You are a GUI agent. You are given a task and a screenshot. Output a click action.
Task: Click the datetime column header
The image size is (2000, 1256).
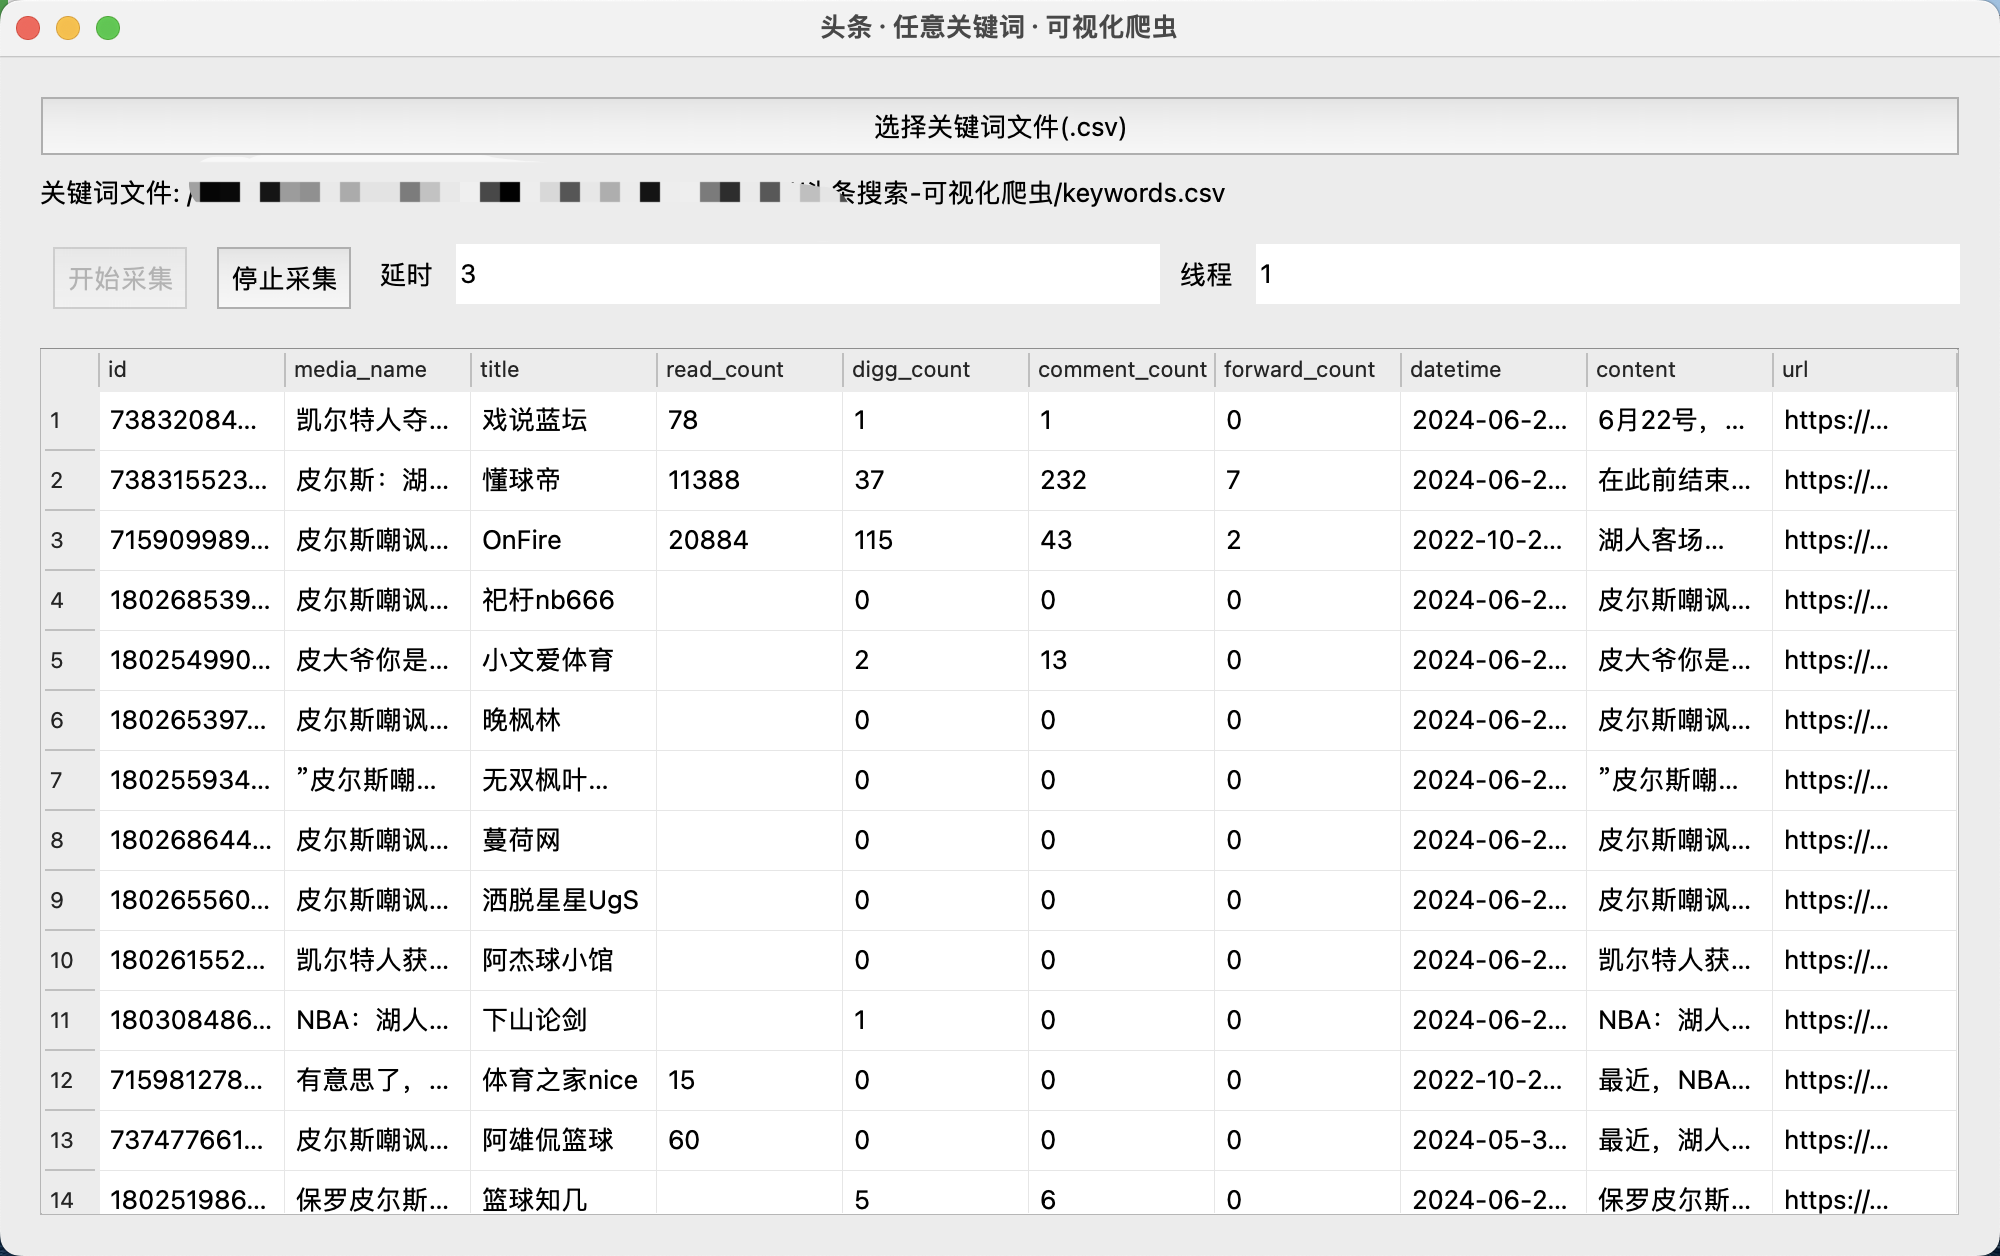coord(1493,370)
